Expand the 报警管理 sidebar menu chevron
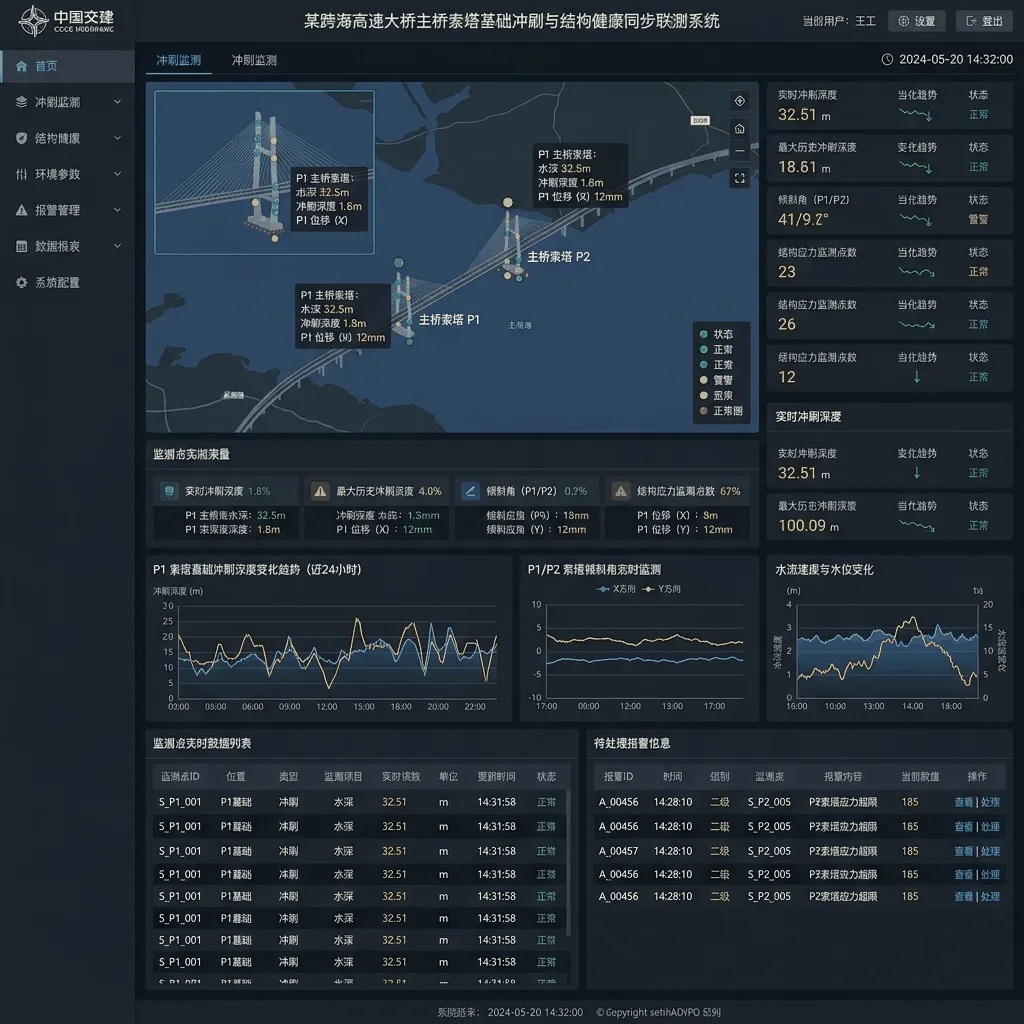The image size is (1024, 1024). tap(118, 210)
